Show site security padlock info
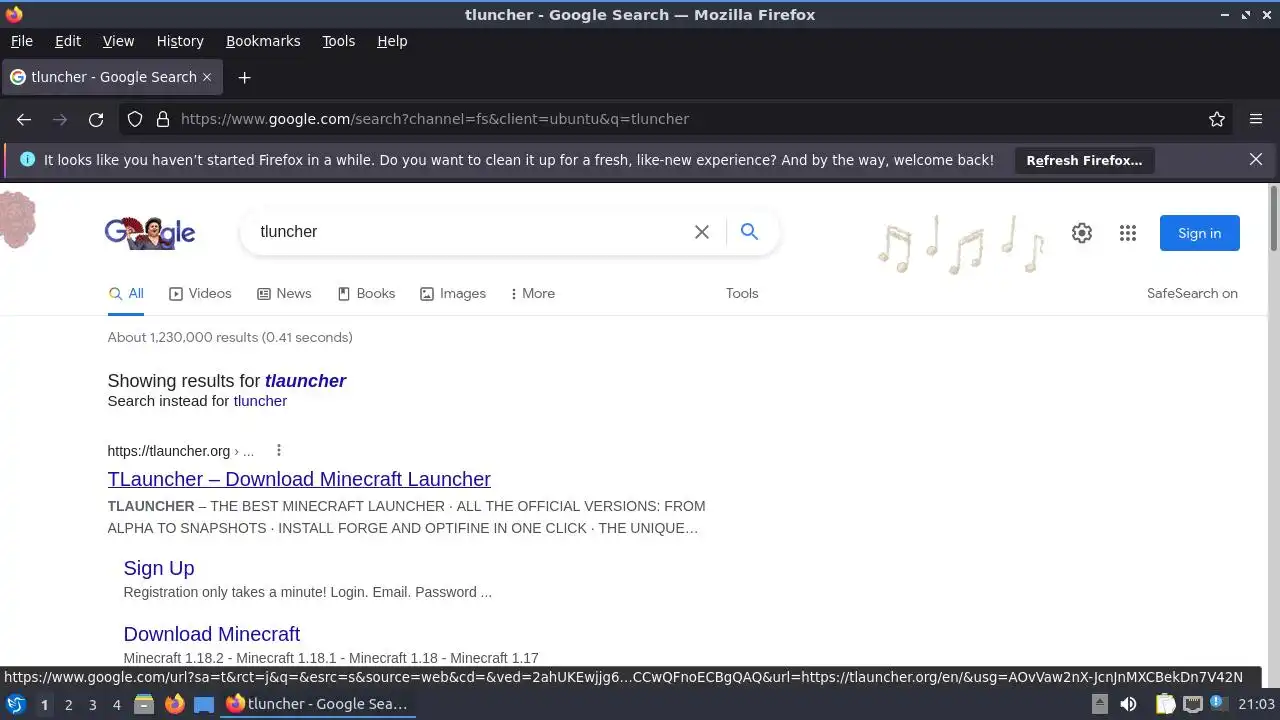1280x720 pixels. point(163,119)
